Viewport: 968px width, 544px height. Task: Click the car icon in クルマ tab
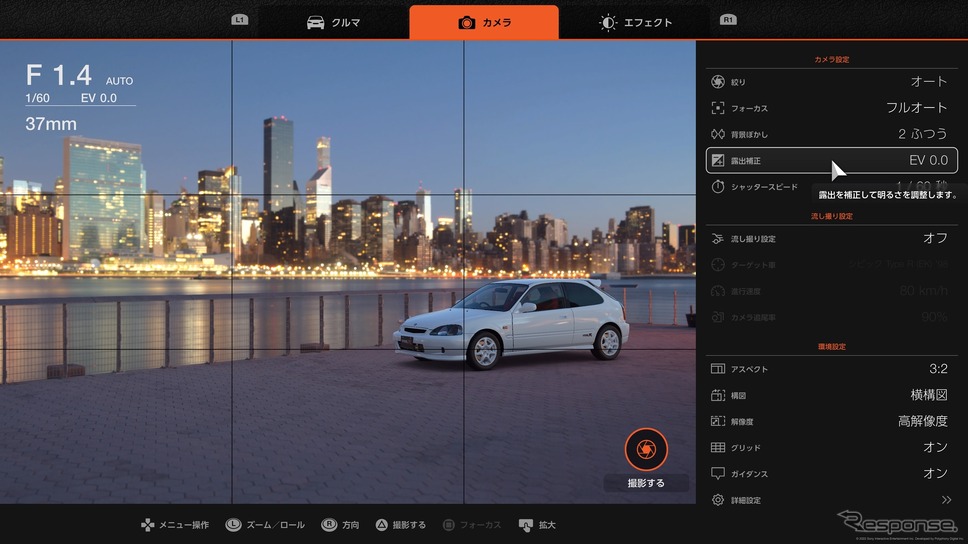click(315, 23)
